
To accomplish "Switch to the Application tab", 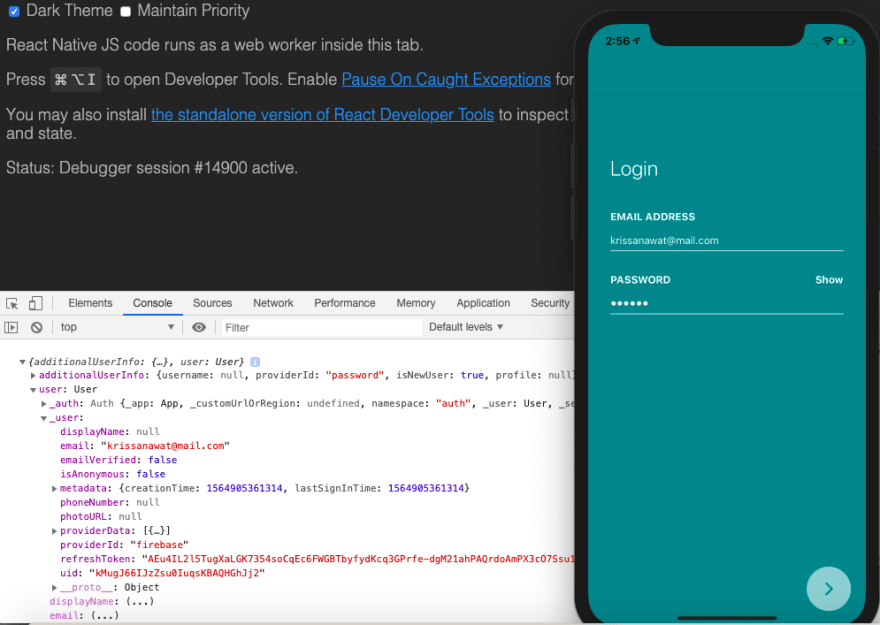I will [483, 303].
